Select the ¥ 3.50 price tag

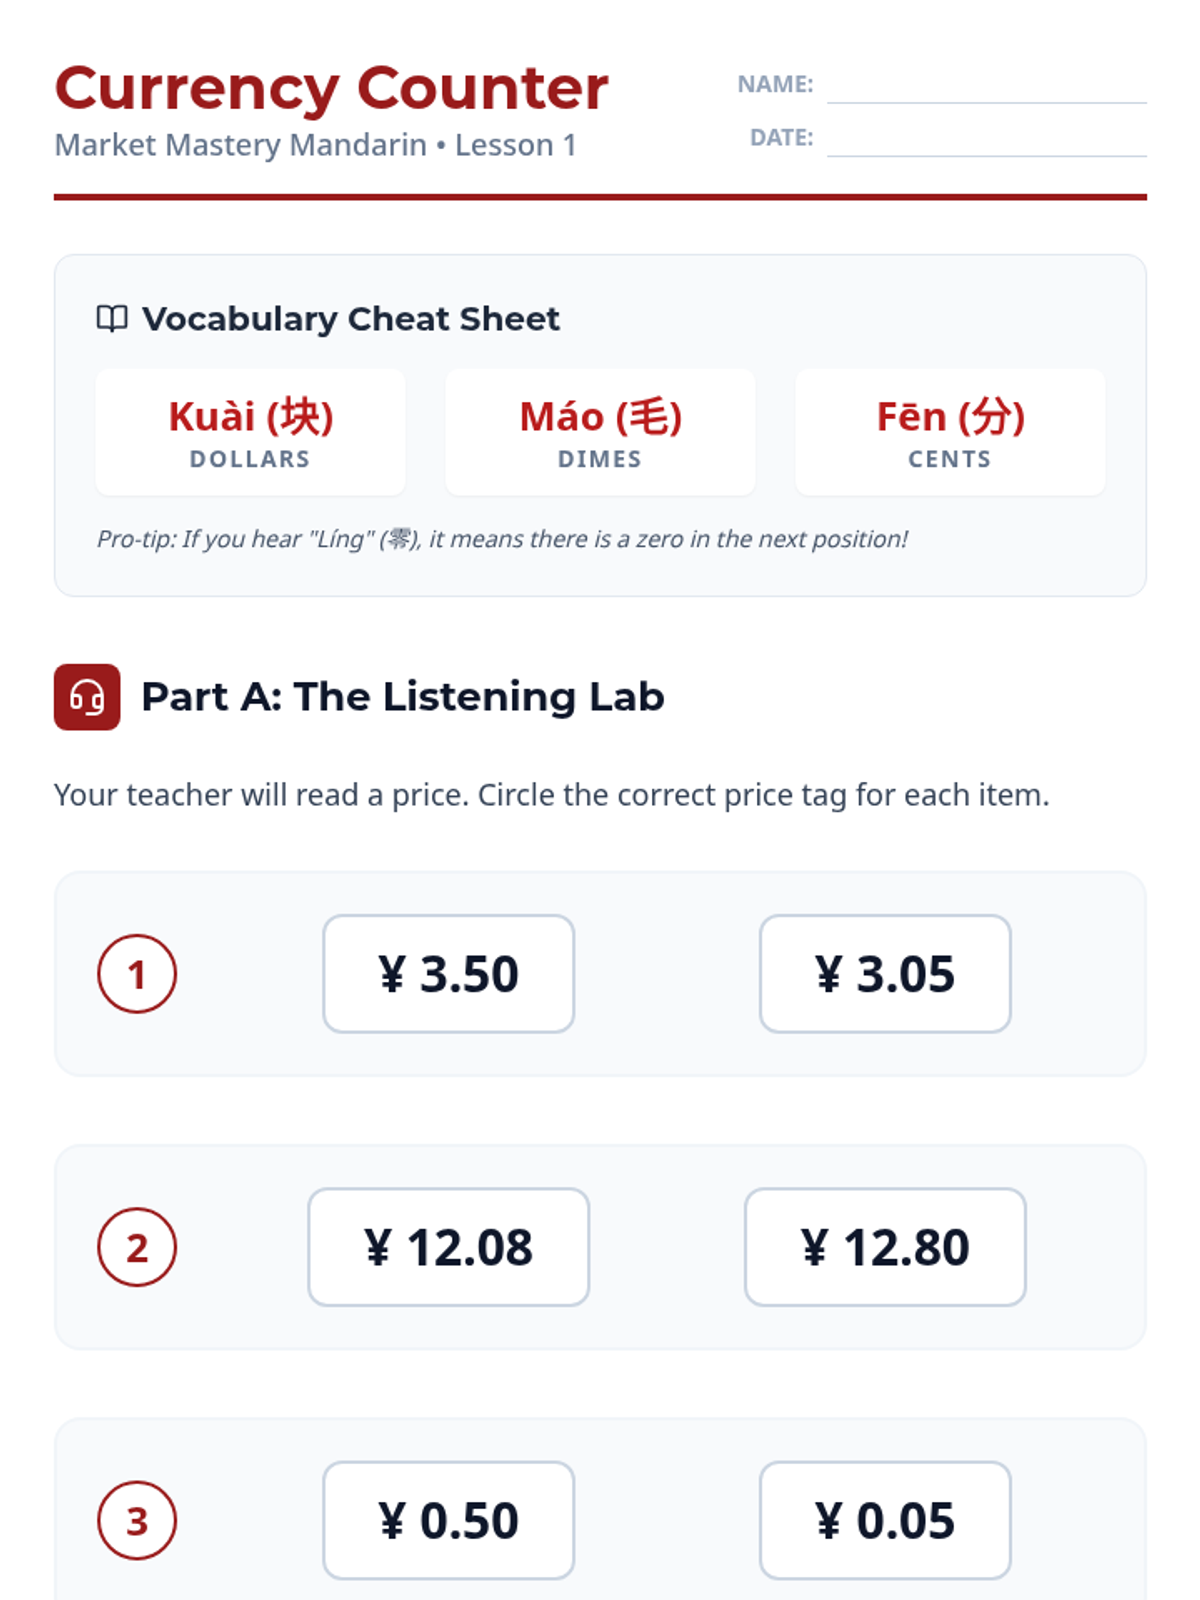(x=448, y=974)
